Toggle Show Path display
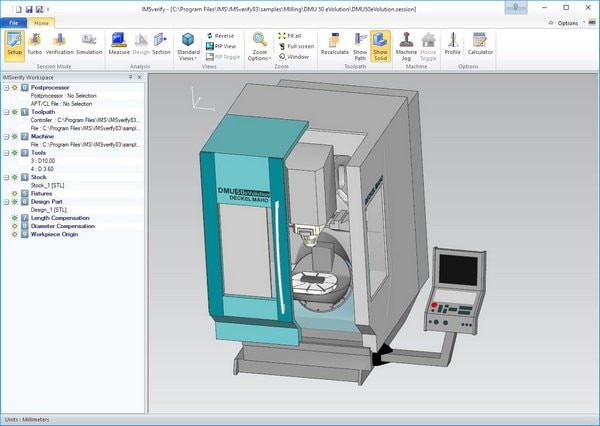The image size is (600, 426). pyautogui.click(x=359, y=44)
